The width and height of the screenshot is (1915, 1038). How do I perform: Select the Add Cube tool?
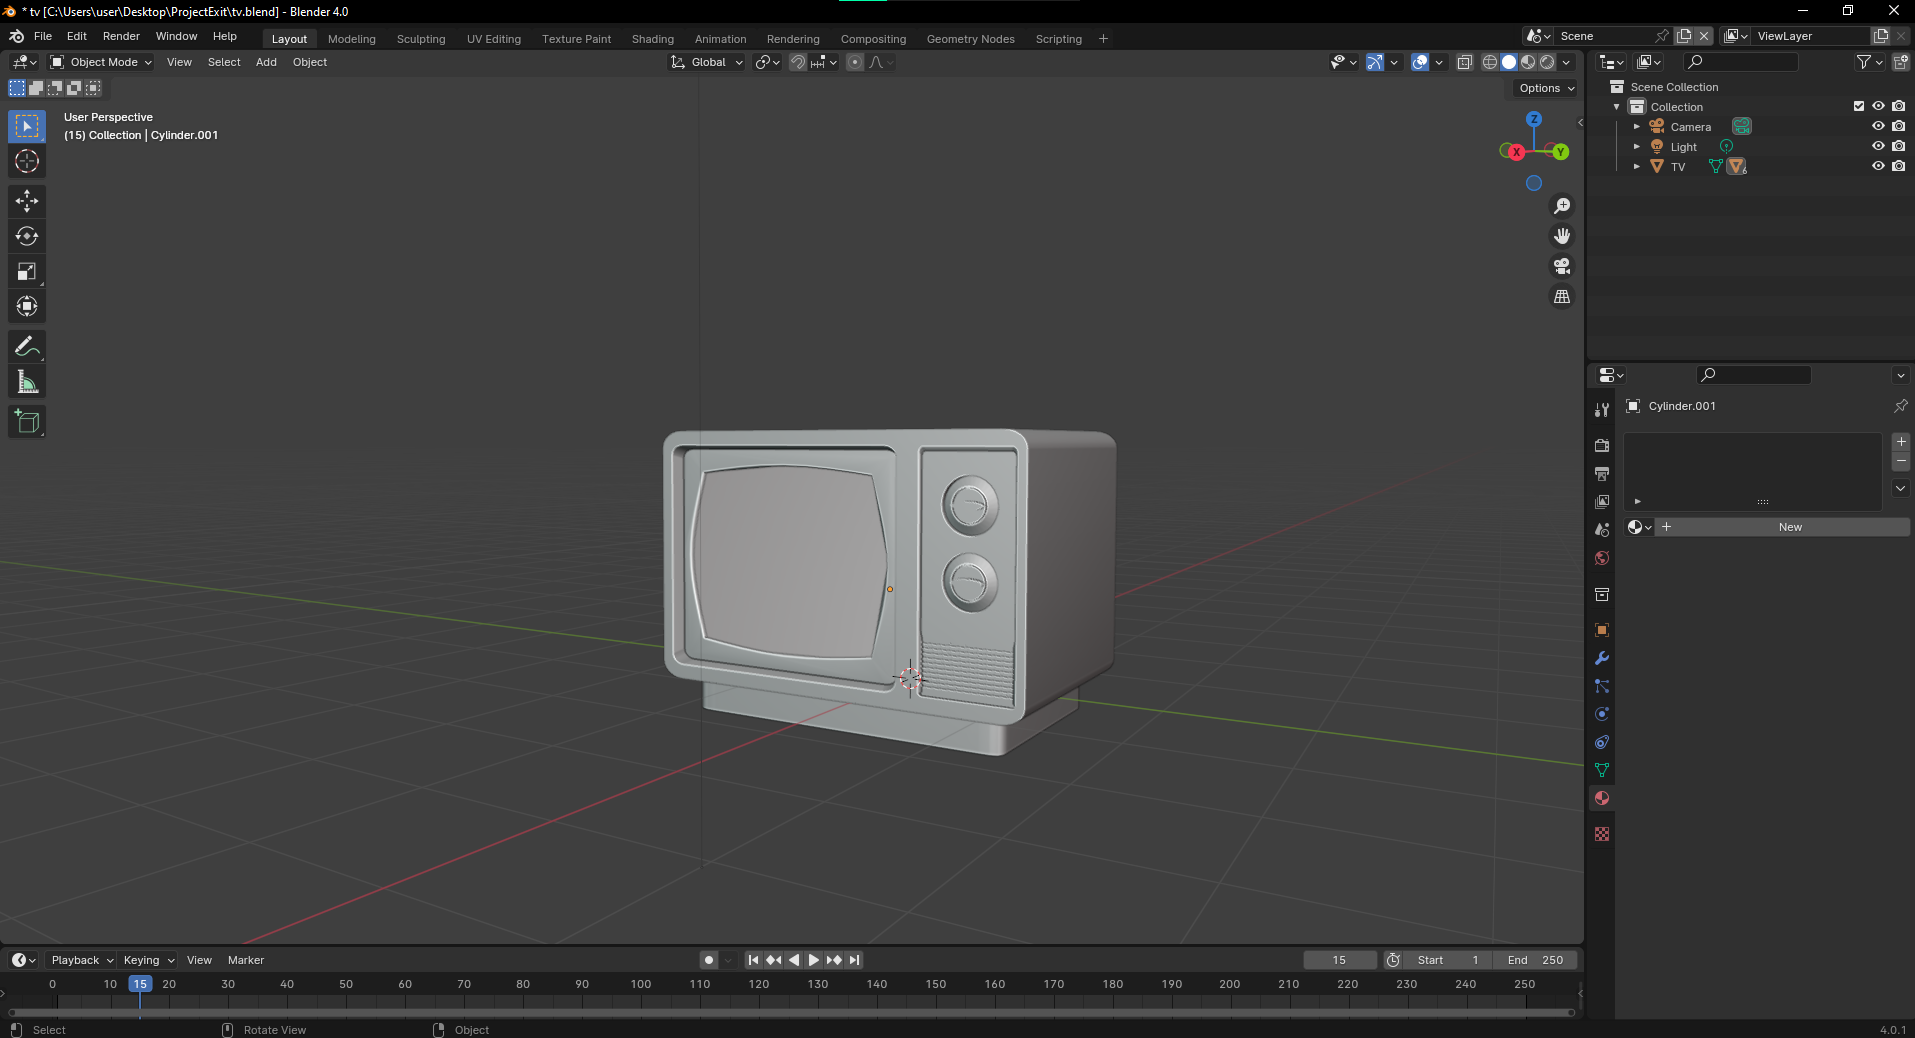27,422
